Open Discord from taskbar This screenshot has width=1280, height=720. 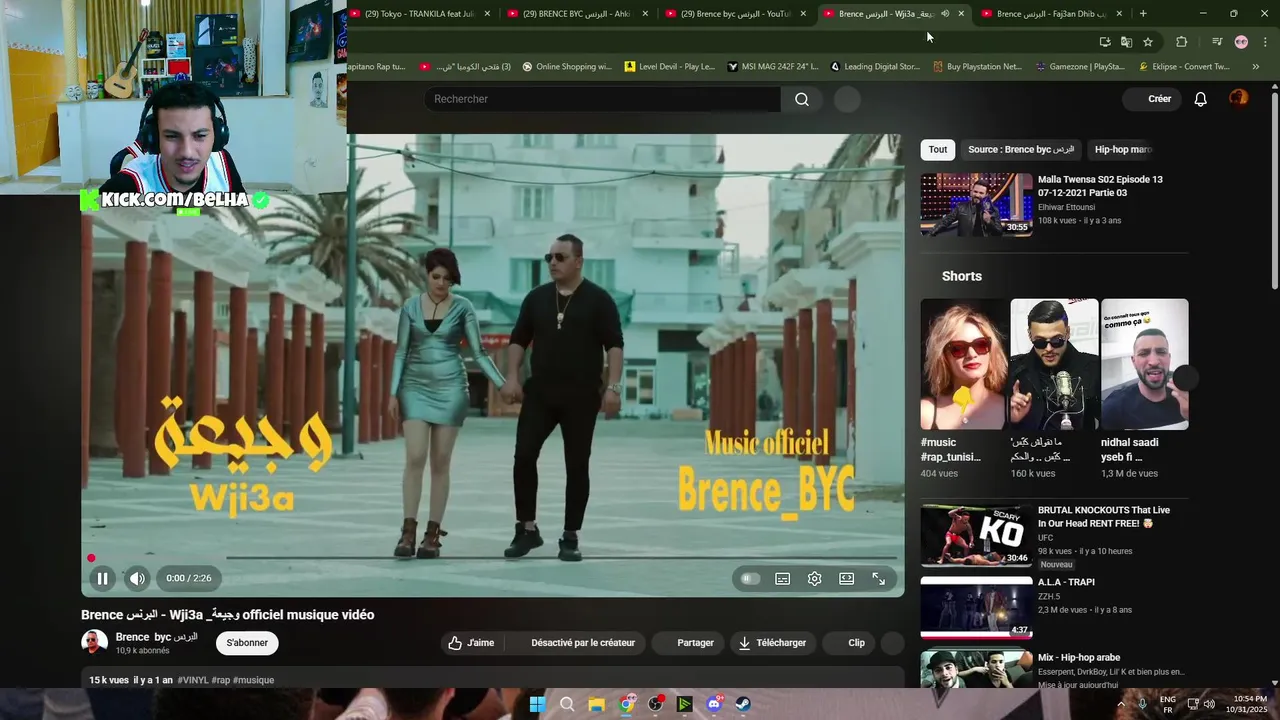[714, 704]
